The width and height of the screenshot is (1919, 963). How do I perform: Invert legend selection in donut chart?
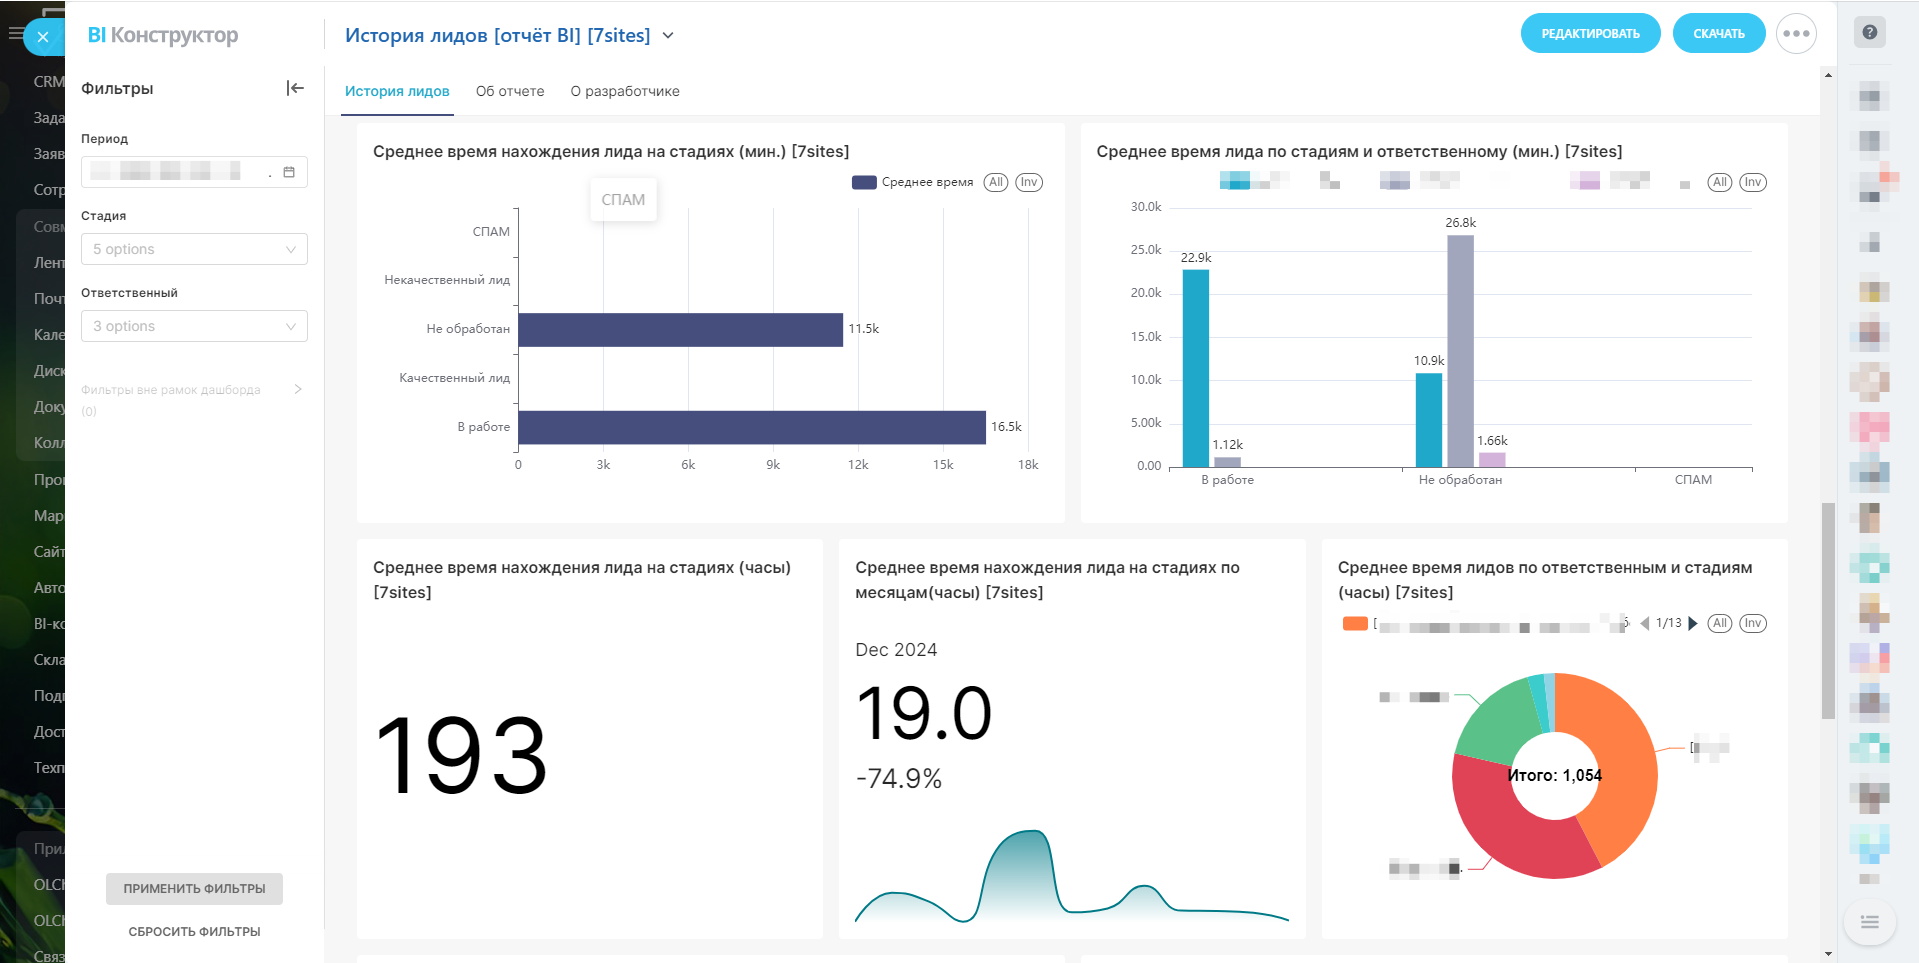[1753, 623]
